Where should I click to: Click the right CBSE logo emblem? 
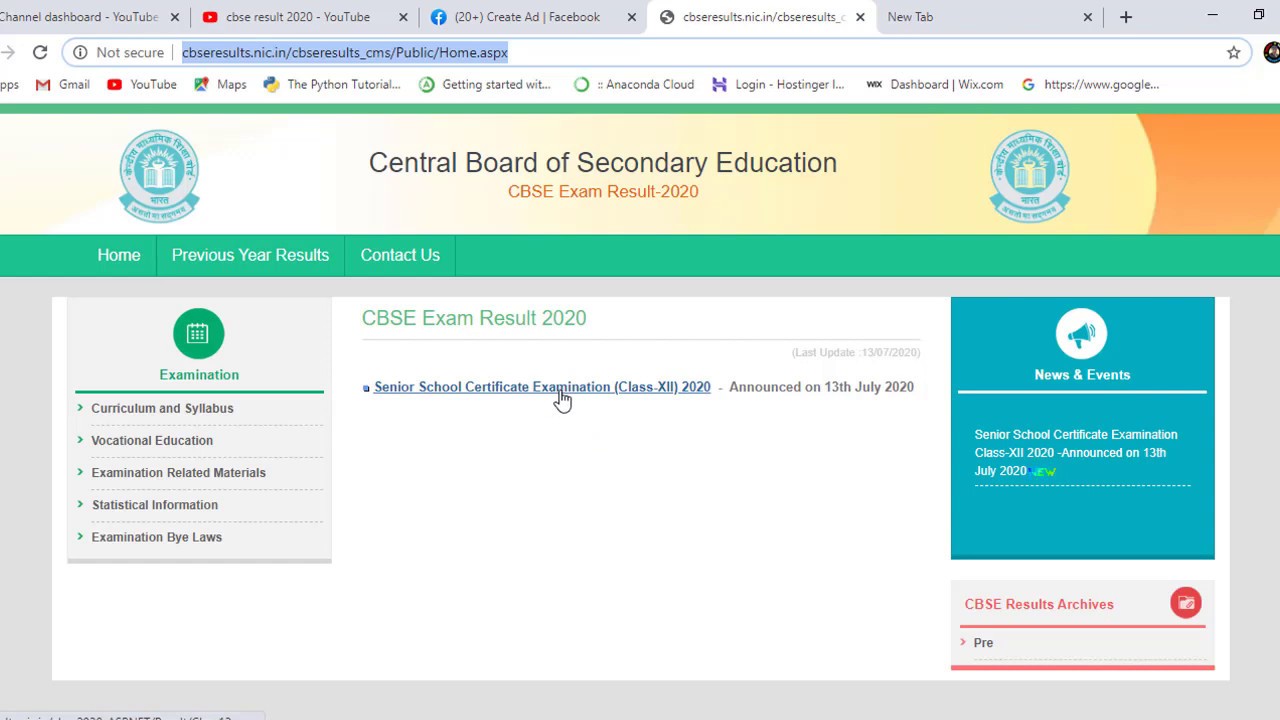pyautogui.click(x=1030, y=176)
